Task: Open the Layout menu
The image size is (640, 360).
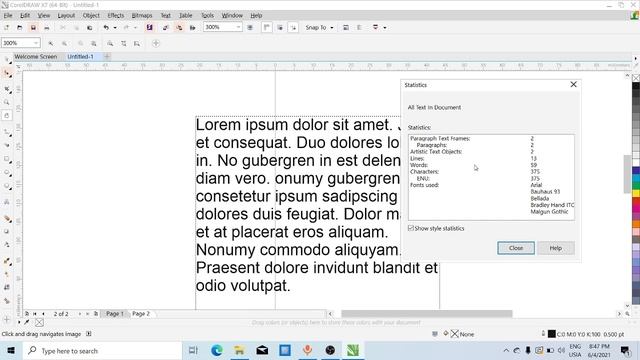Action: pos(66,16)
